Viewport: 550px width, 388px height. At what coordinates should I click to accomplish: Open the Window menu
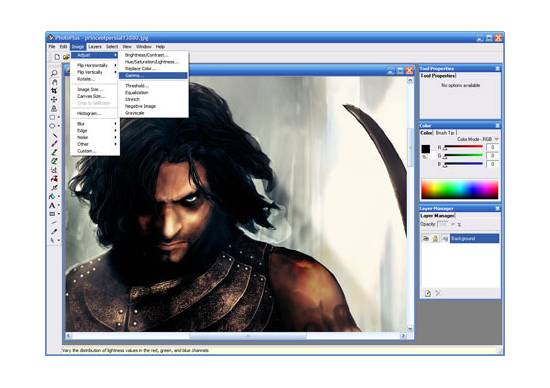pyautogui.click(x=144, y=47)
